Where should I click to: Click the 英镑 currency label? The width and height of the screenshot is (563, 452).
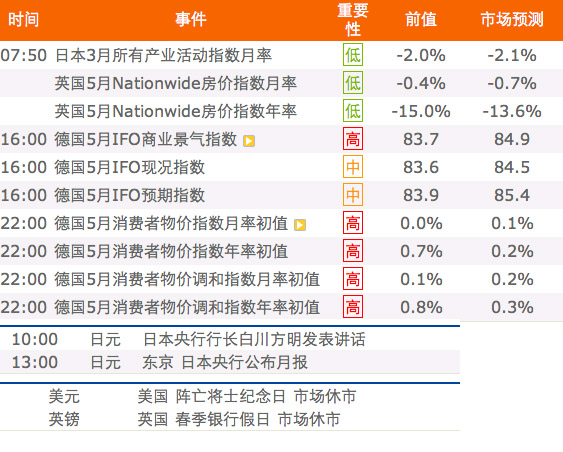tap(64, 419)
